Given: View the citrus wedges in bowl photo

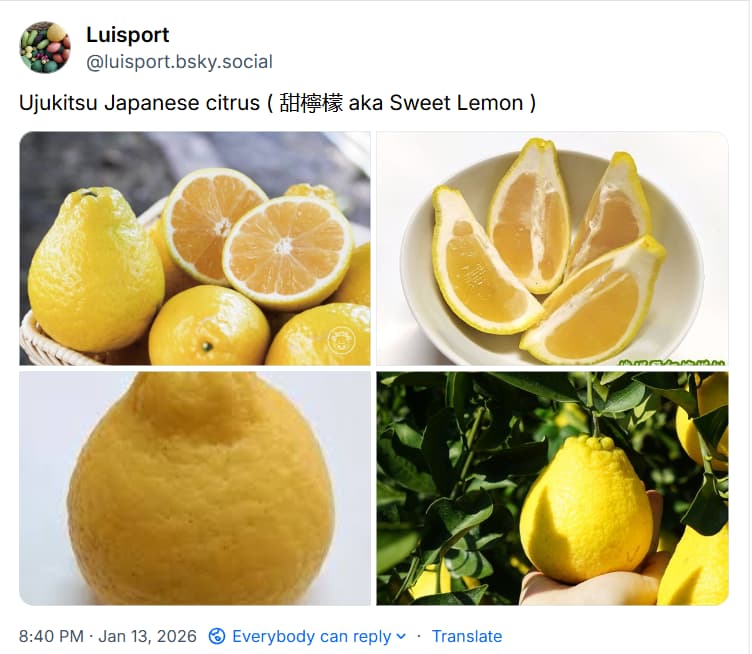Looking at the screenshot, I should [x=552, y=248].
